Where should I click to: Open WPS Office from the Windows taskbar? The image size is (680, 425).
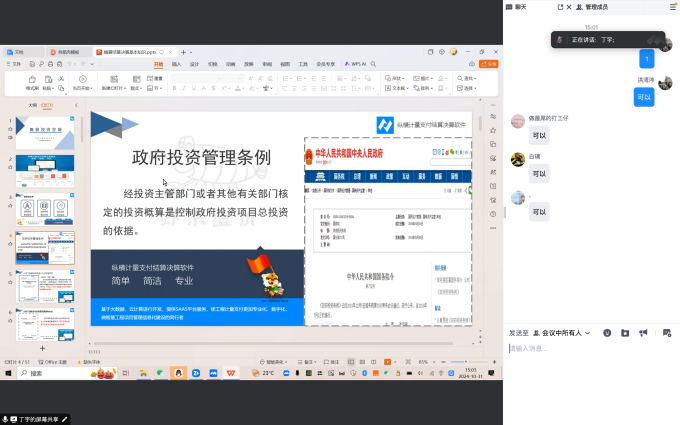coord(232,373)
